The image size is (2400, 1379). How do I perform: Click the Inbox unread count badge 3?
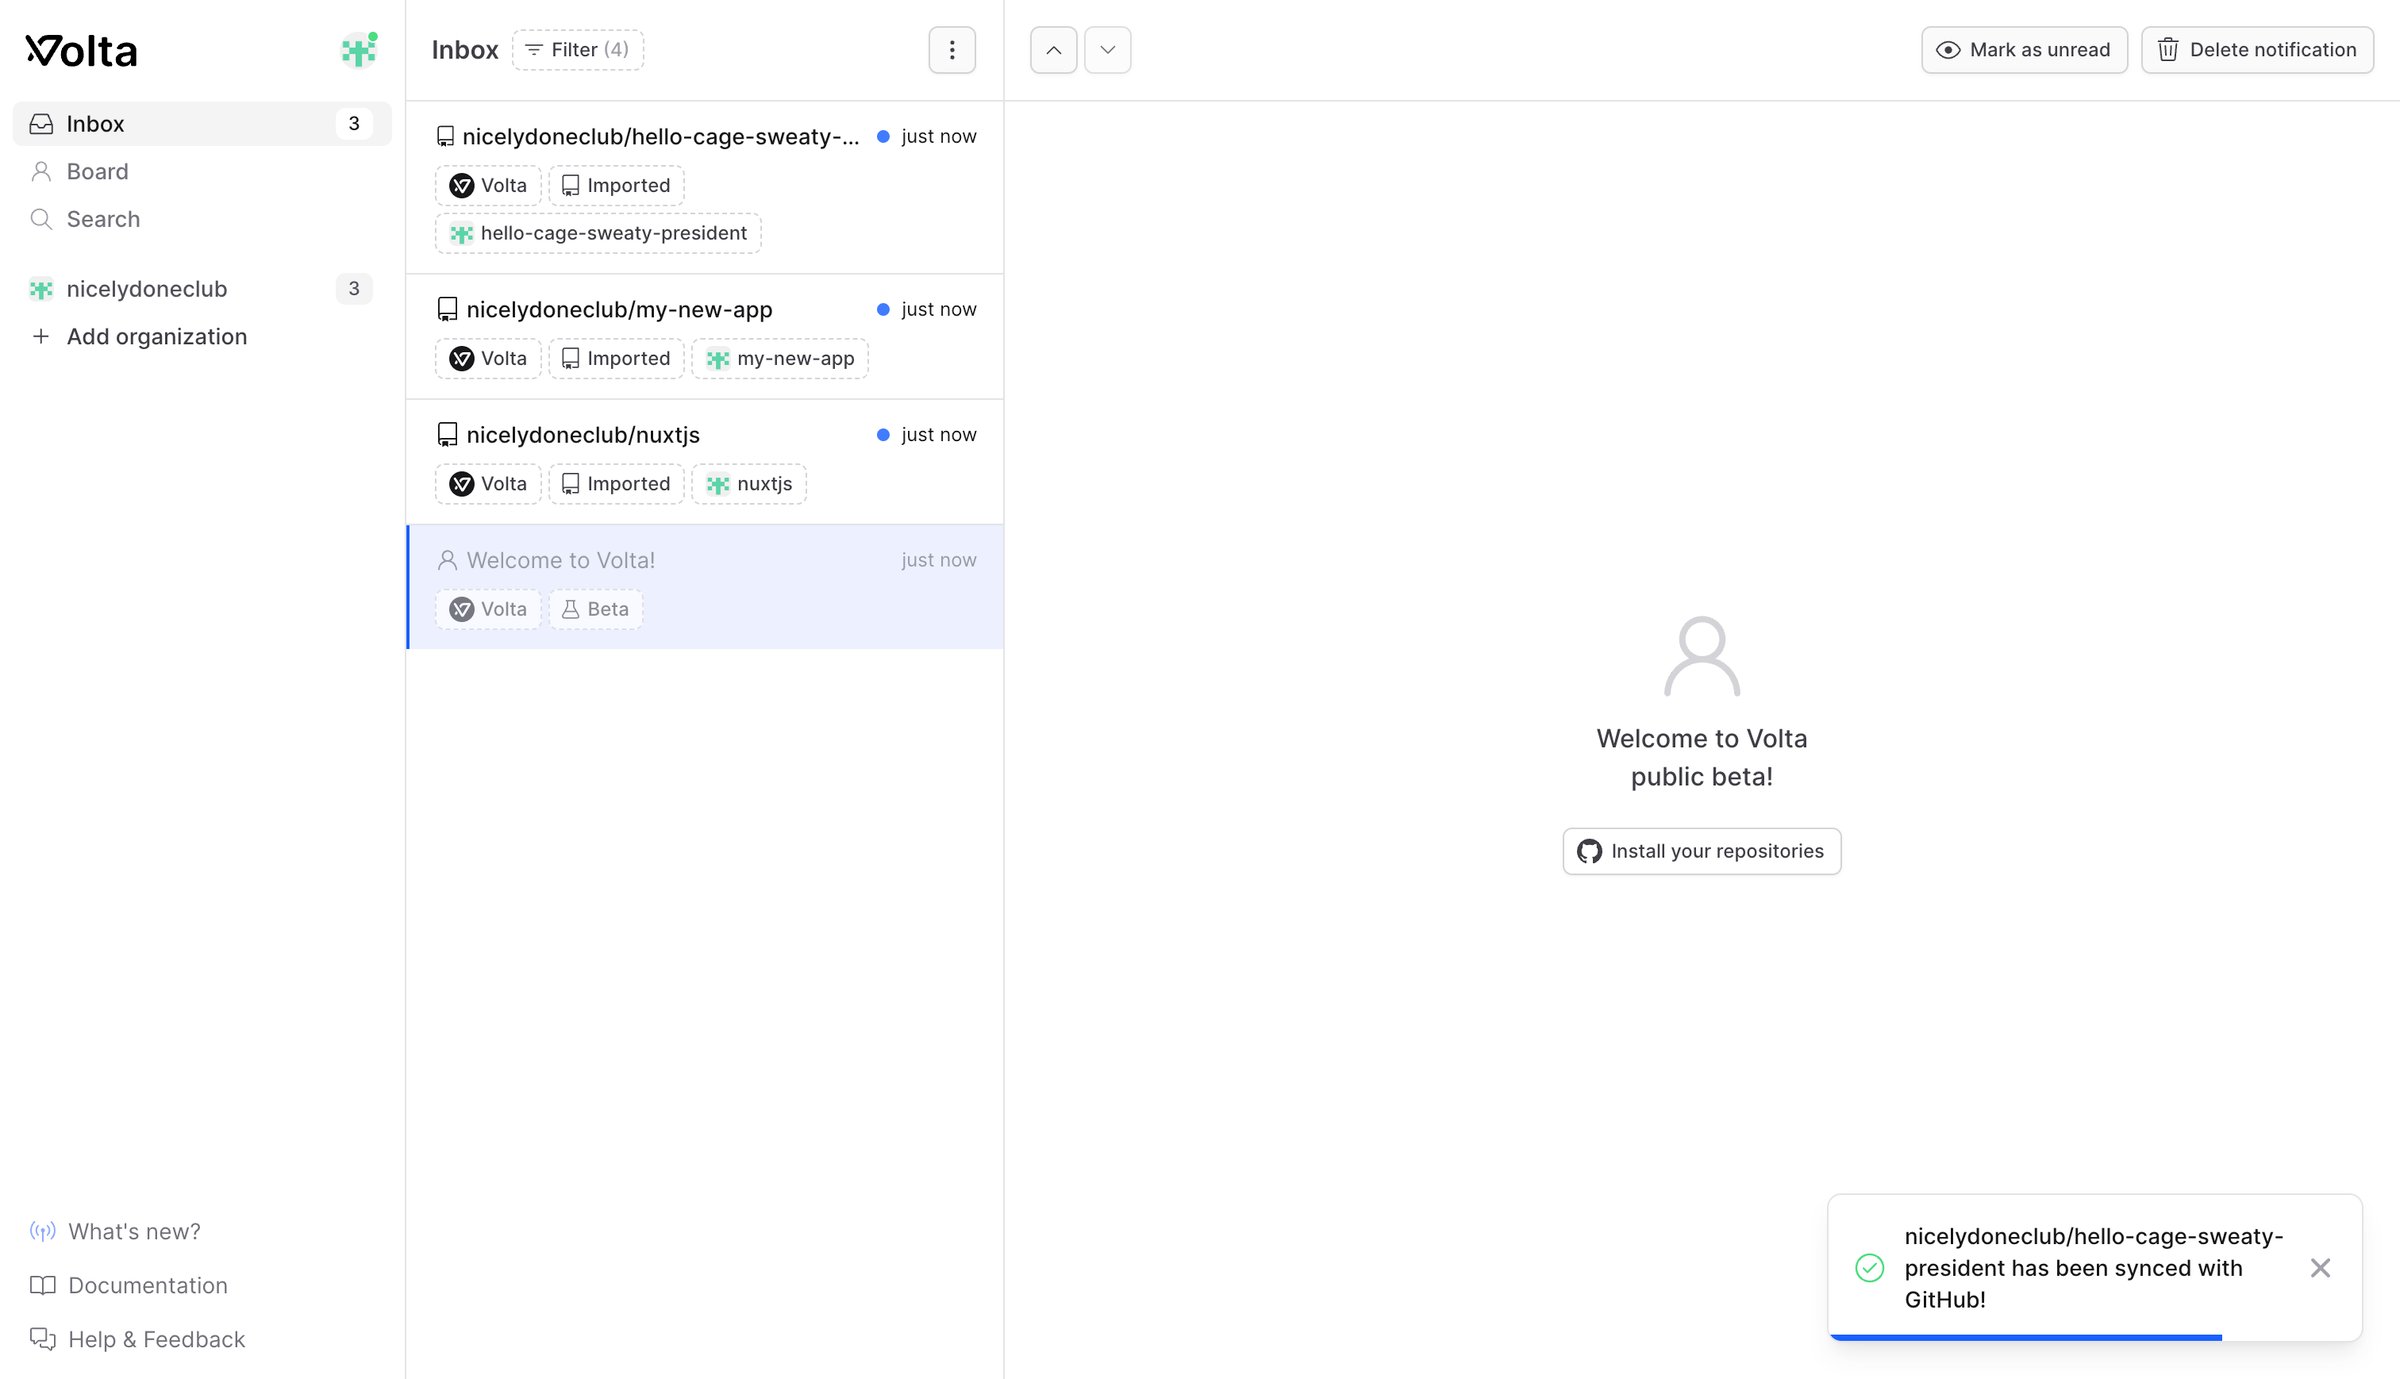tap(354, 124)
